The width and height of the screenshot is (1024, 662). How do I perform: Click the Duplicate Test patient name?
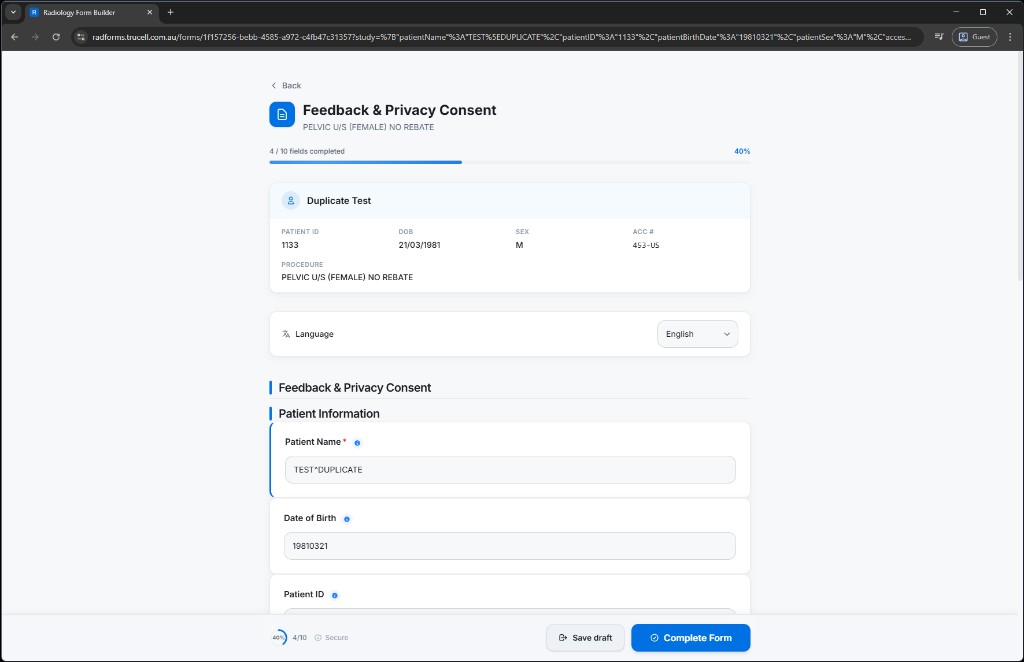pos(339,201)
